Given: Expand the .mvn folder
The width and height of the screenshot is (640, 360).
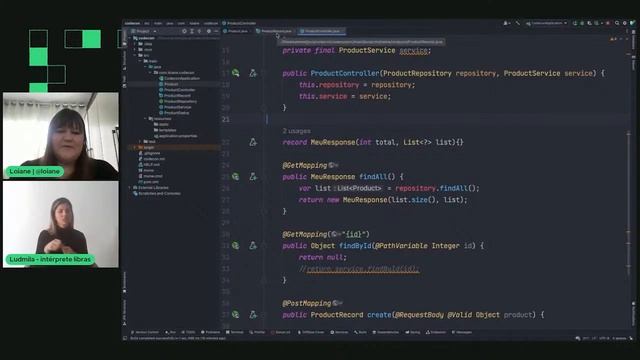Looking at the screenshot, I should click(x=135, y=49).
